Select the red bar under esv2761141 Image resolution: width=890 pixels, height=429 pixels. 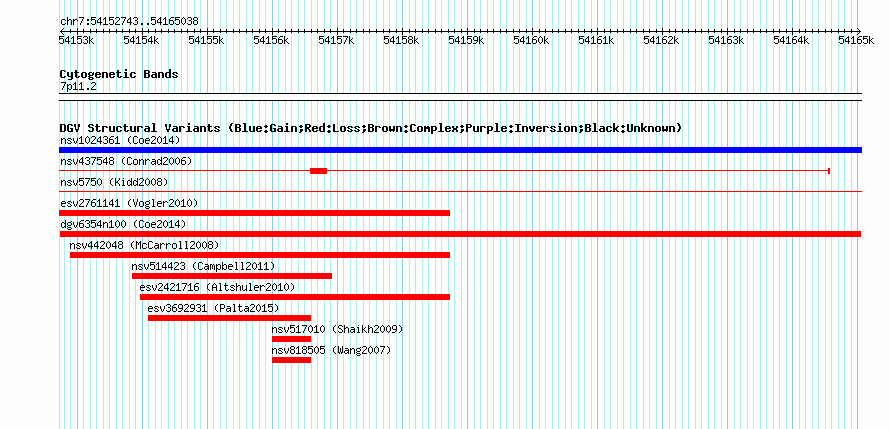[x=254, y=213]
